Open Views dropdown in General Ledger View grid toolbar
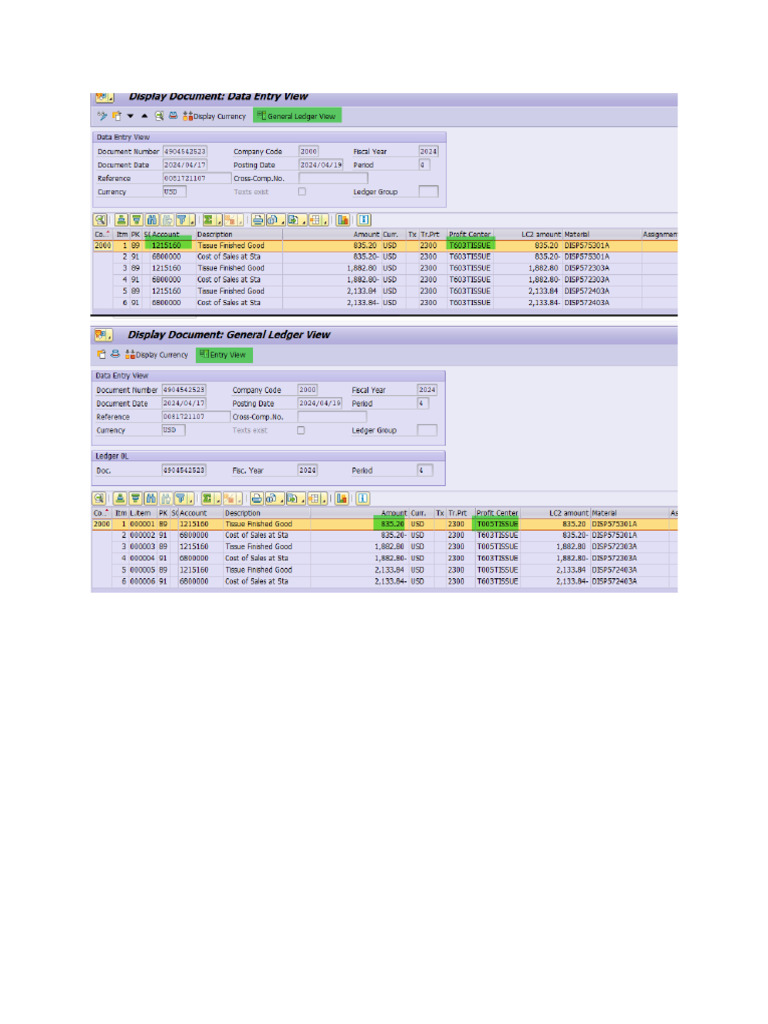Image resolution: width=768 pixels, height=1024 pixels. (274, 499)
